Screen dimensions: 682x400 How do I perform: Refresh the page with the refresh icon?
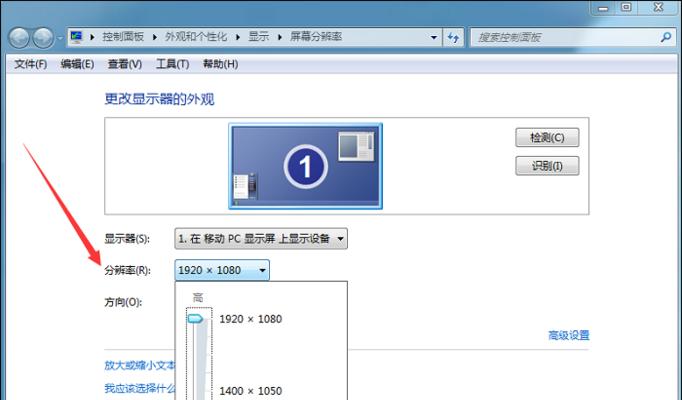coord(453,37)
